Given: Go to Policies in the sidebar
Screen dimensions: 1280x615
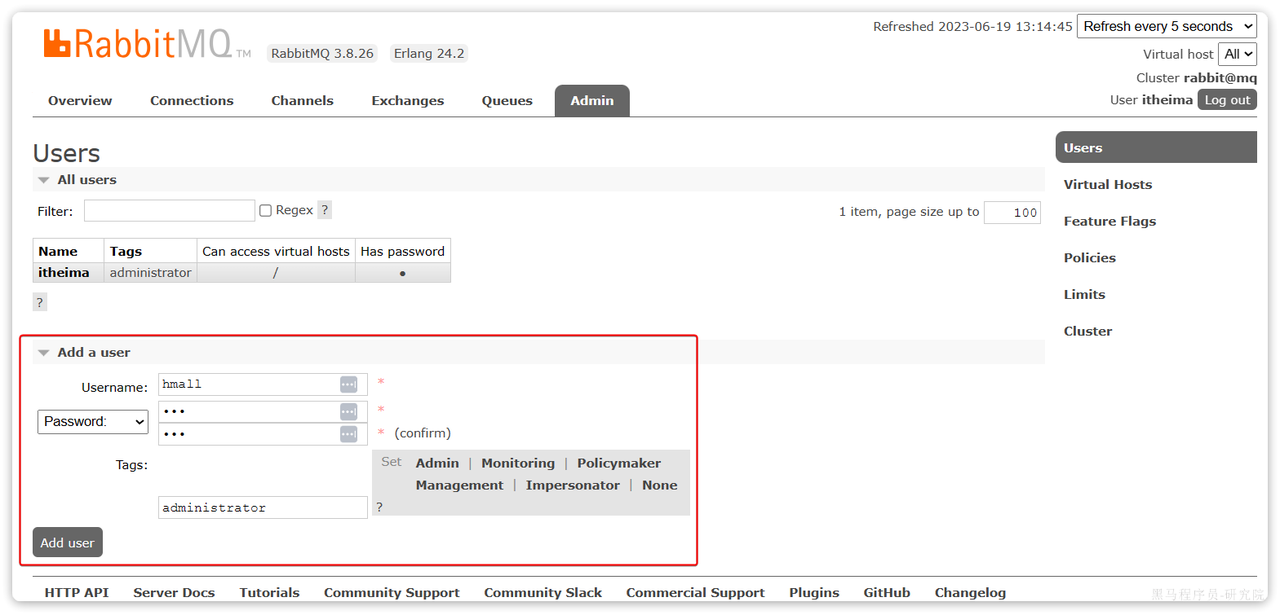Looking at the screenshot, I should coord(1090,258).
